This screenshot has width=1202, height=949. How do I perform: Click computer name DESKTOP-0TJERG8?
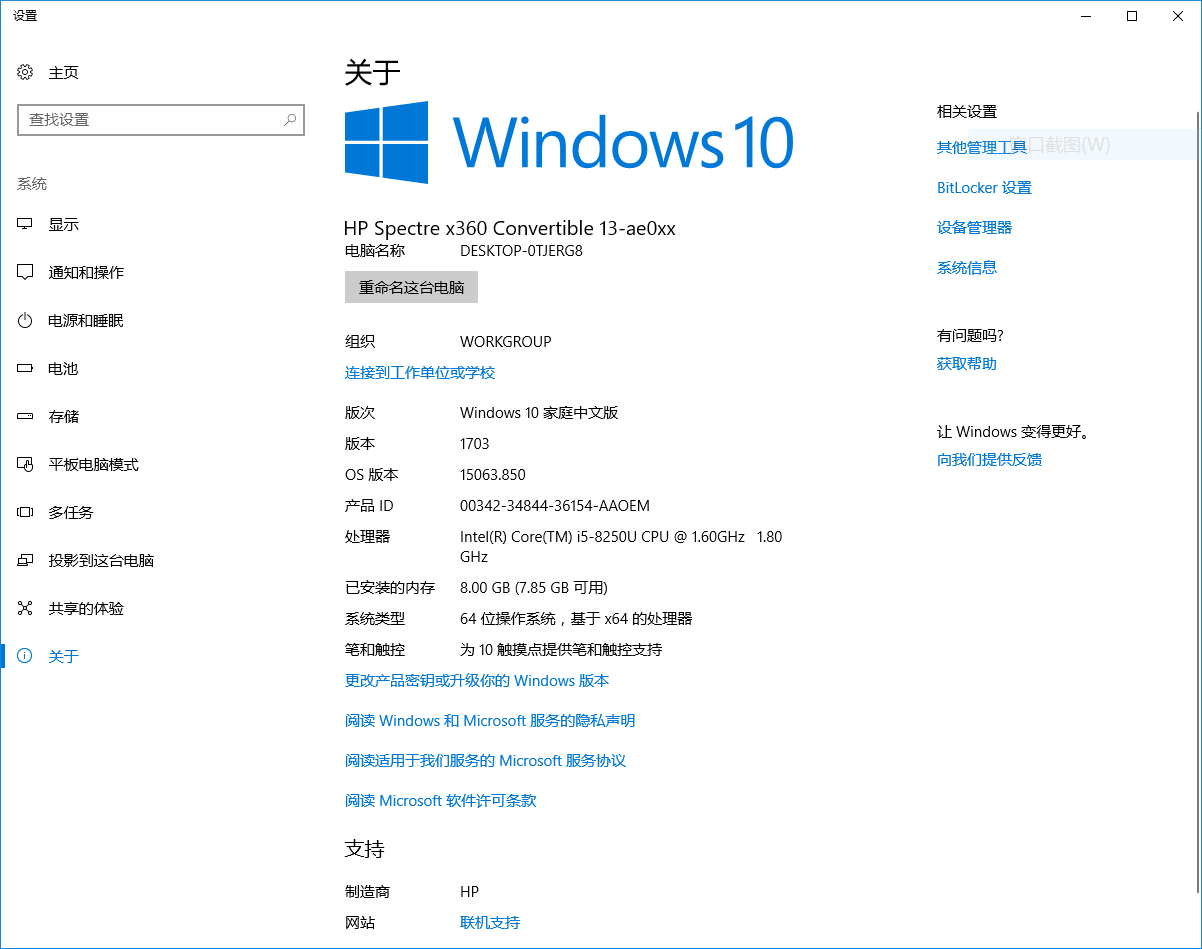coord(521,250)
